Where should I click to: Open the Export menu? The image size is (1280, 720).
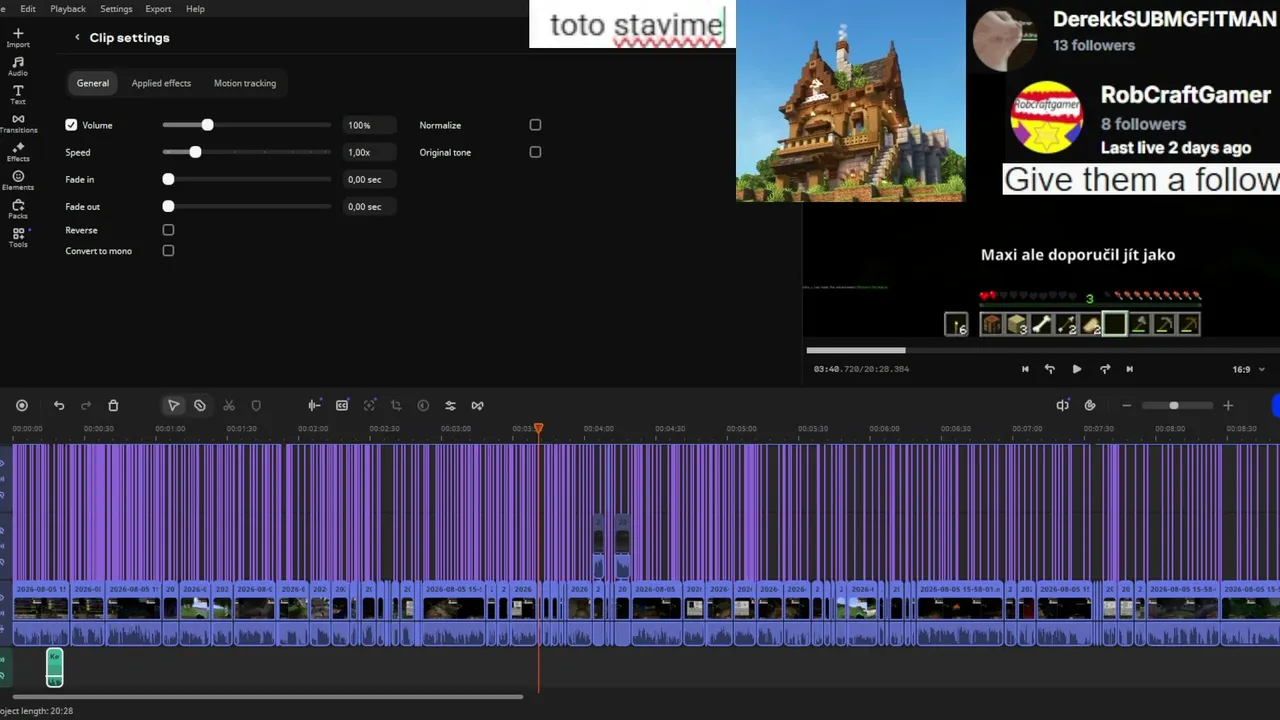[x=158, y=9]
